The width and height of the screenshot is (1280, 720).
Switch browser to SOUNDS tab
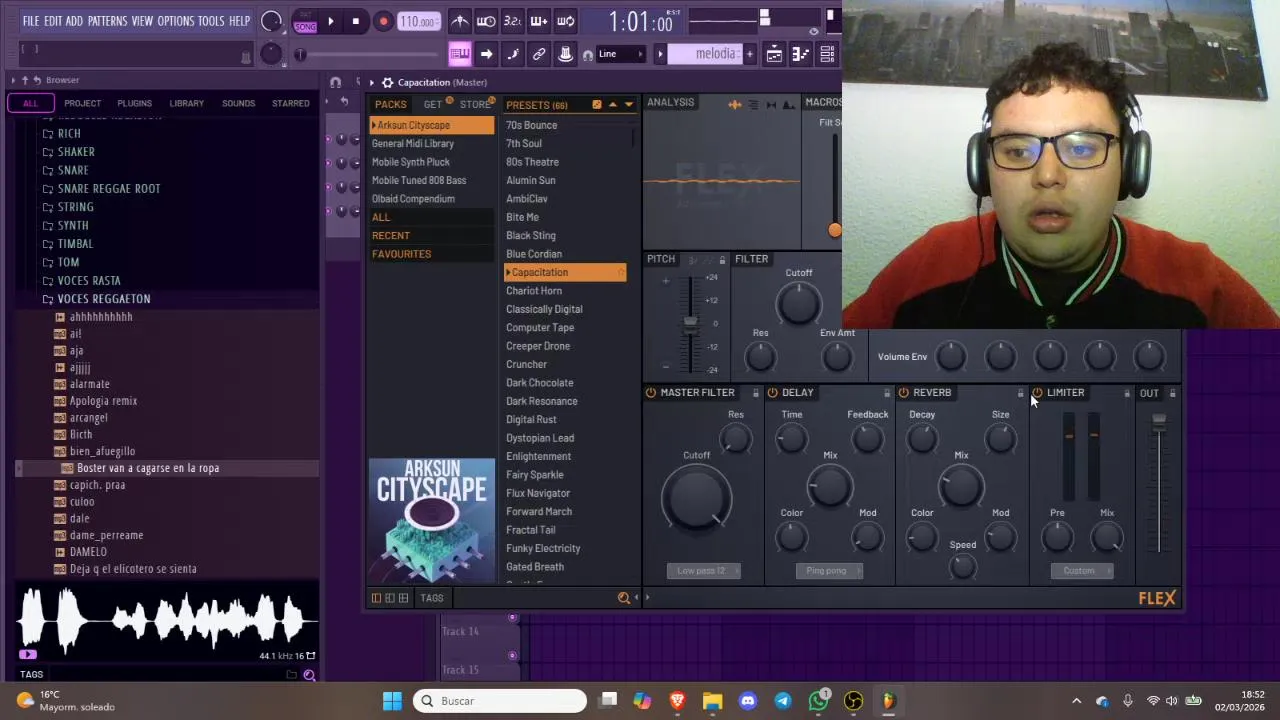tap(238, 103)
